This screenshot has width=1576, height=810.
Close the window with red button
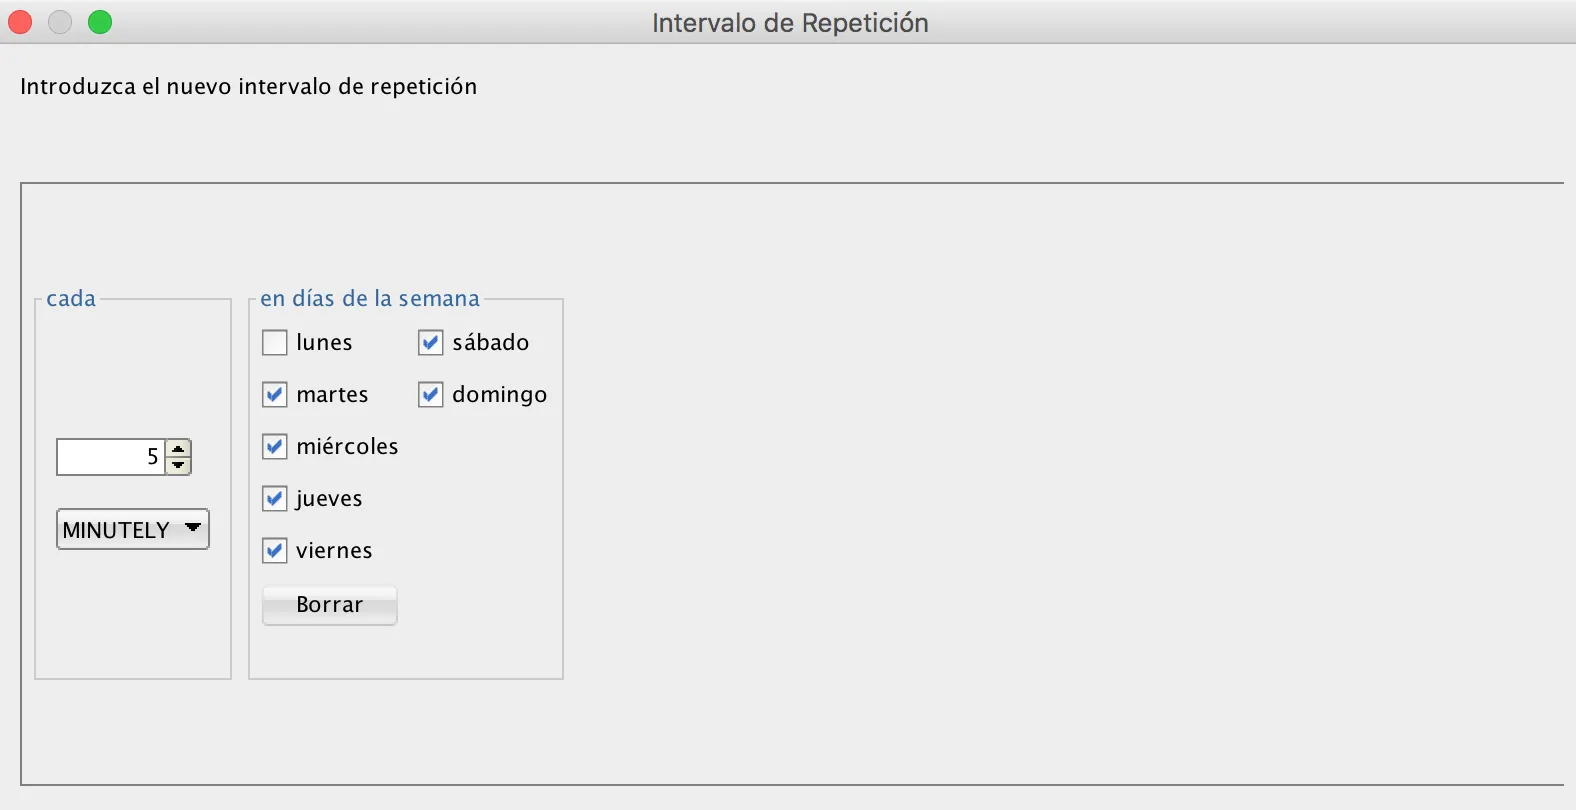coord(20,22)
